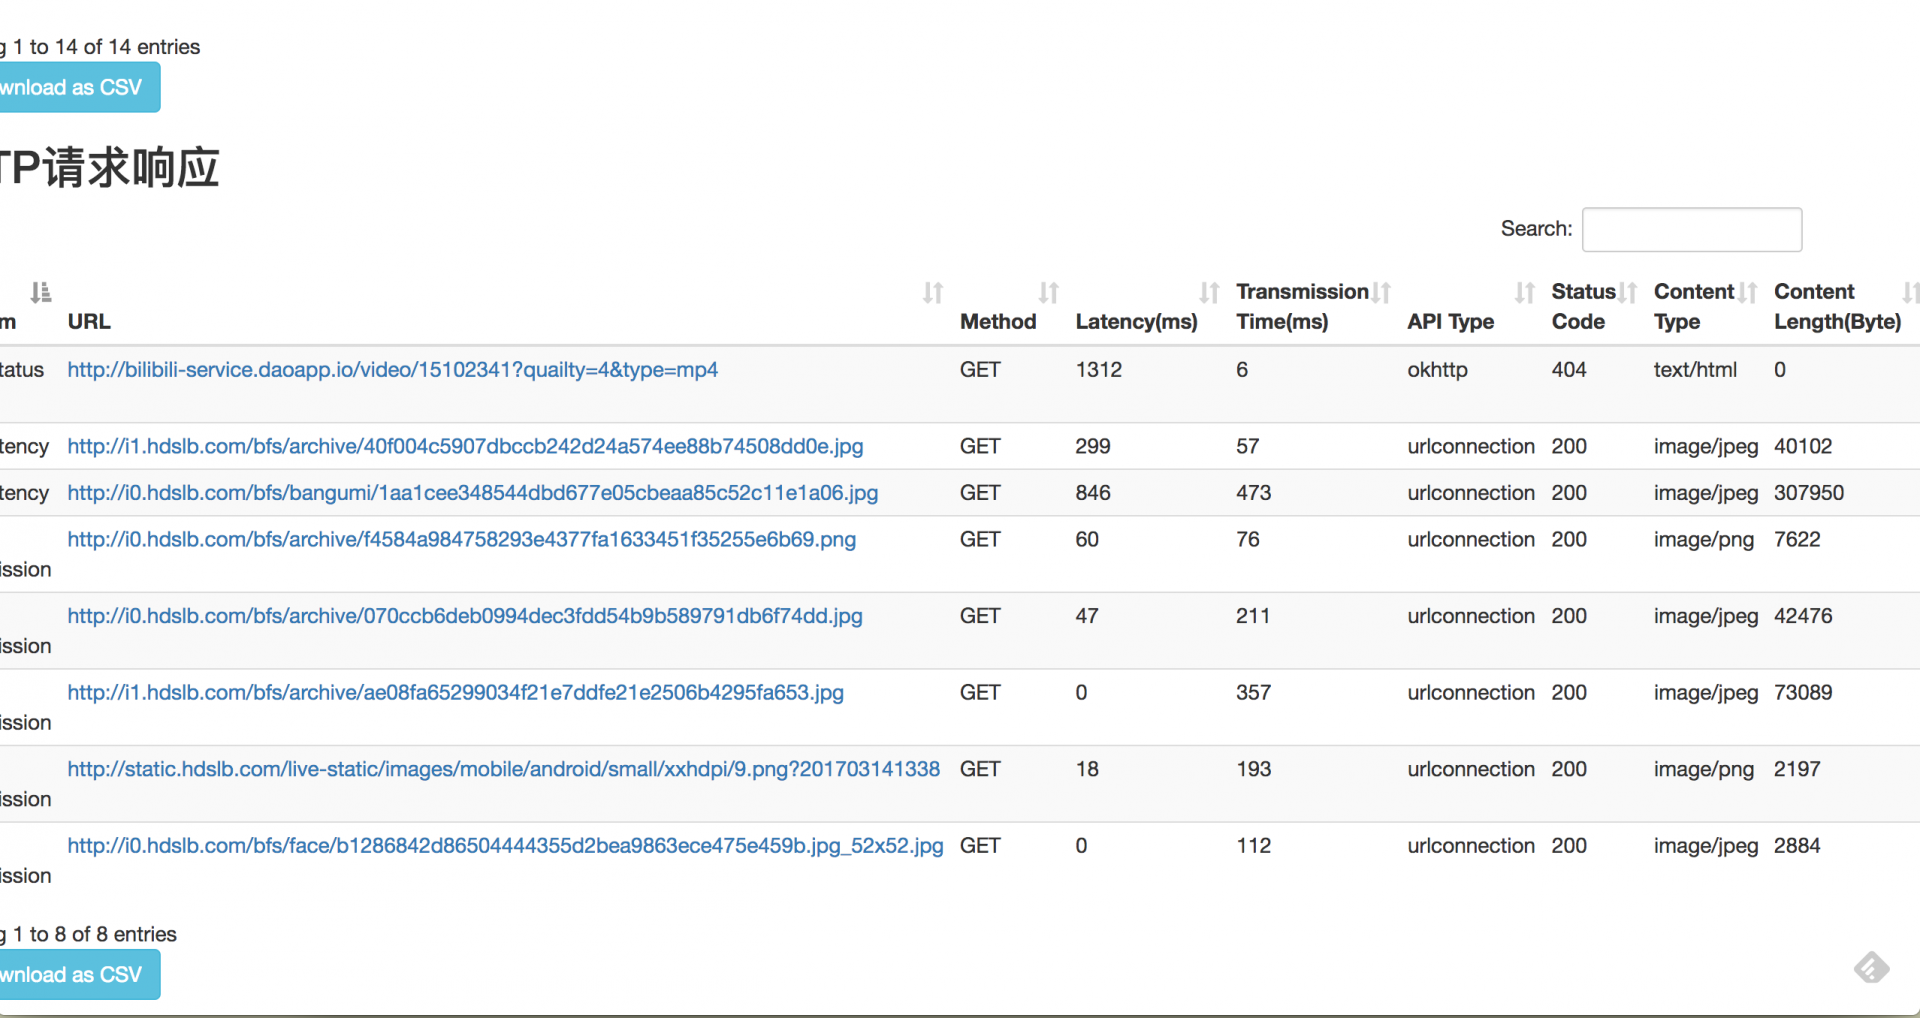This screenshot has width=1920, height=1018.
Task: Sort by the Transmission Time column sort icon
Action: coord(1381,292)
